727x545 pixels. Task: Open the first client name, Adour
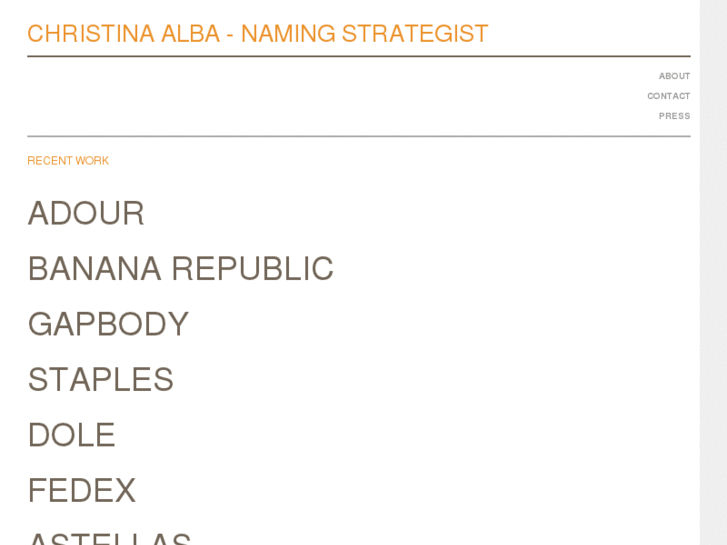coord(86,213)
